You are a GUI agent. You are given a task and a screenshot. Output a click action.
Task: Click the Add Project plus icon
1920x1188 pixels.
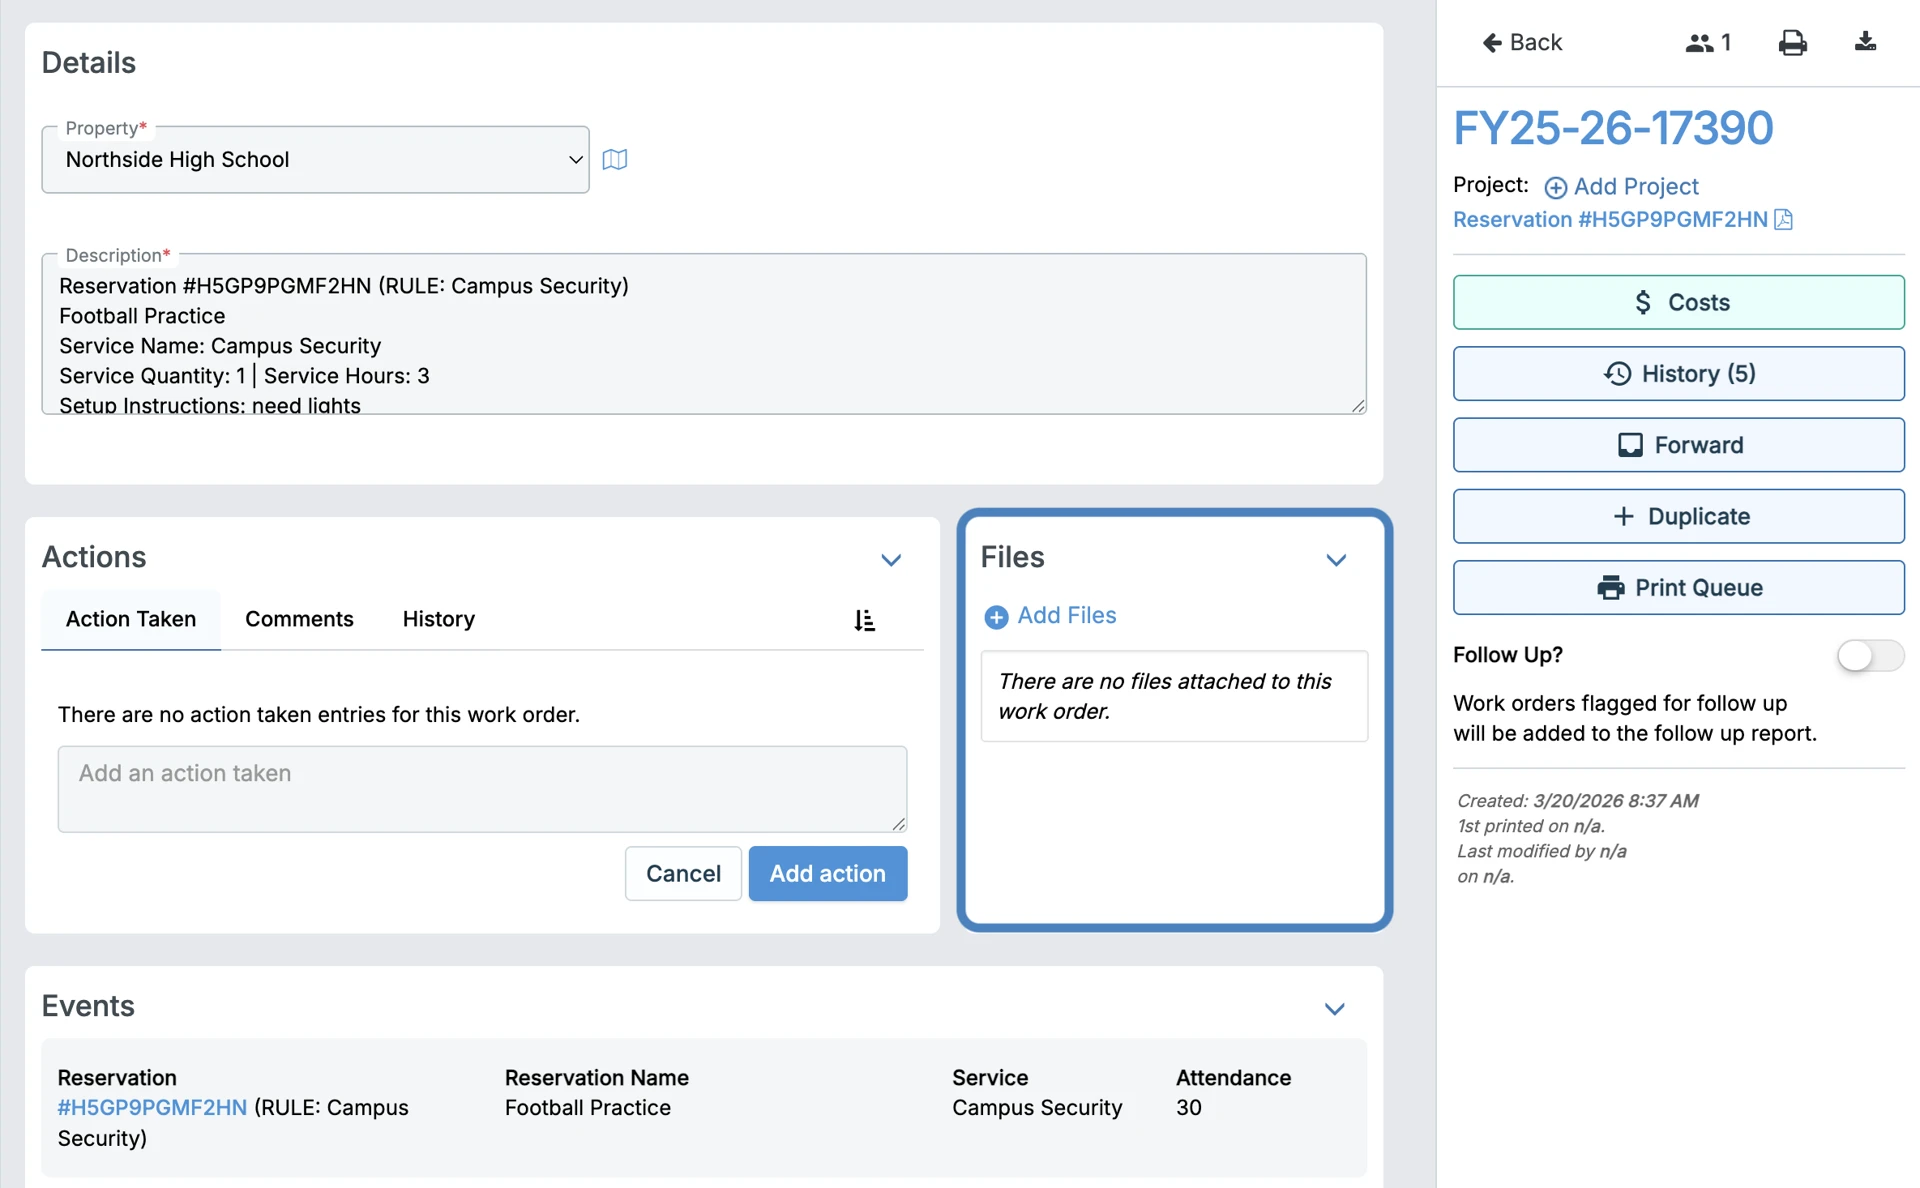point(1555,188)
